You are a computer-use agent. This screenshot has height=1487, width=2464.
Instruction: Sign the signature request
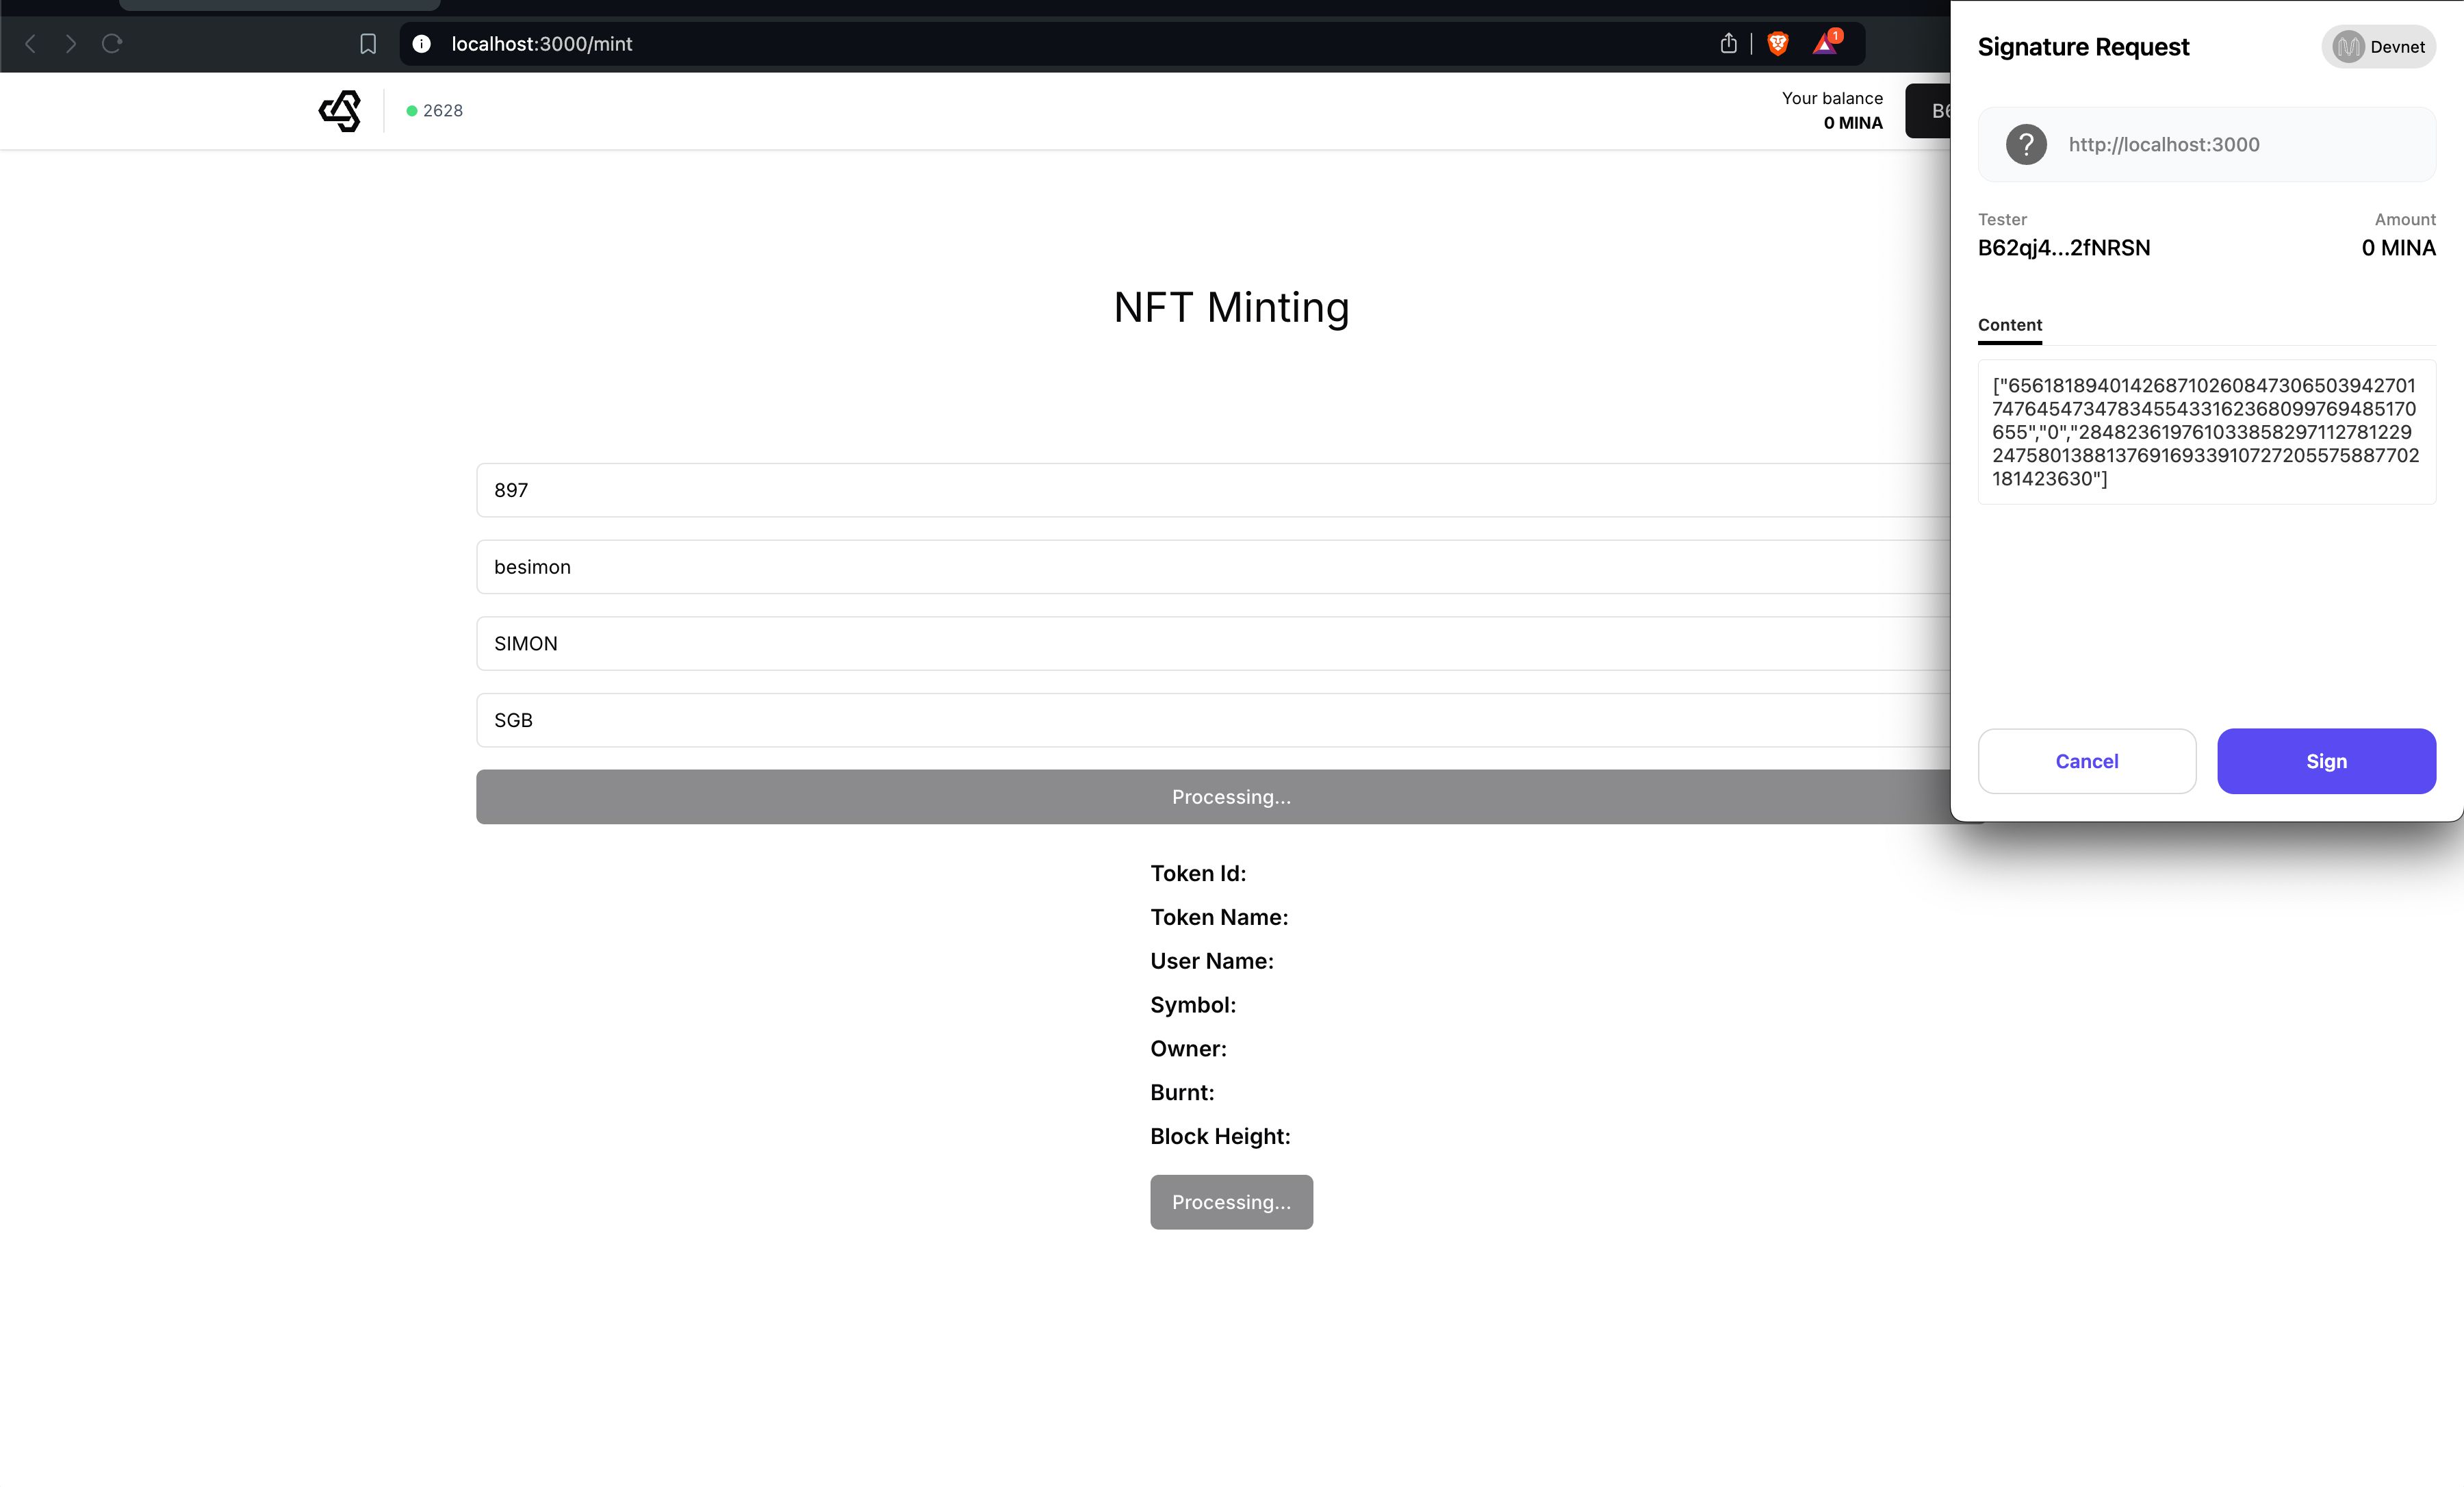click(x=2326, y=761)
